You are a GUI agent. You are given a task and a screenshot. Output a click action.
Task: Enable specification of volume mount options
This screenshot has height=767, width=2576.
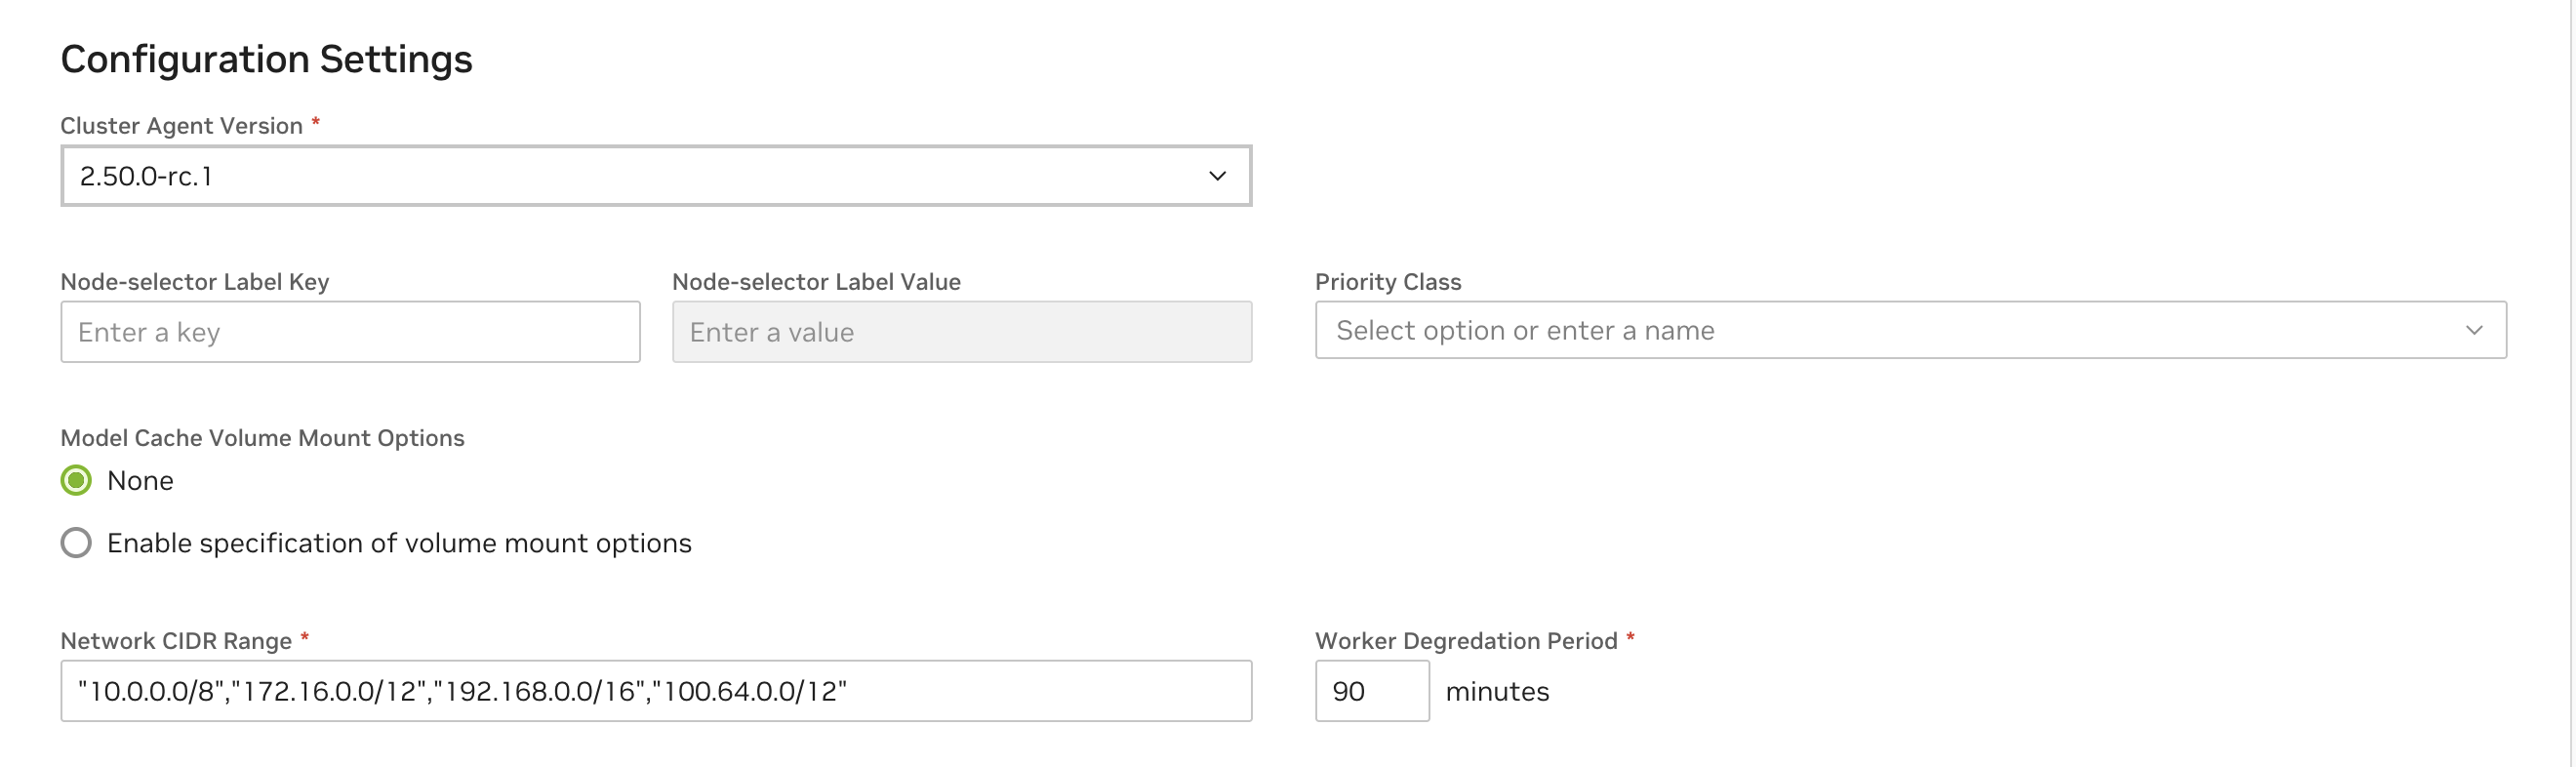tap(76, 543)
